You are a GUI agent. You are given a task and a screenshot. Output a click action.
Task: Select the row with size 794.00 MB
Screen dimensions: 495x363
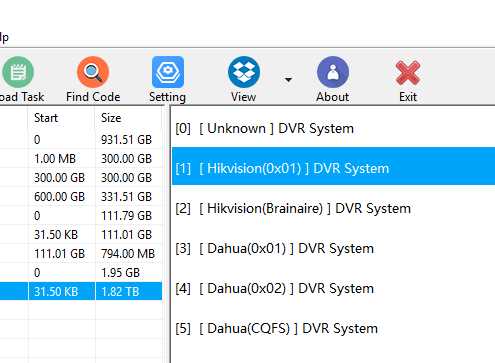click(81, 253)
